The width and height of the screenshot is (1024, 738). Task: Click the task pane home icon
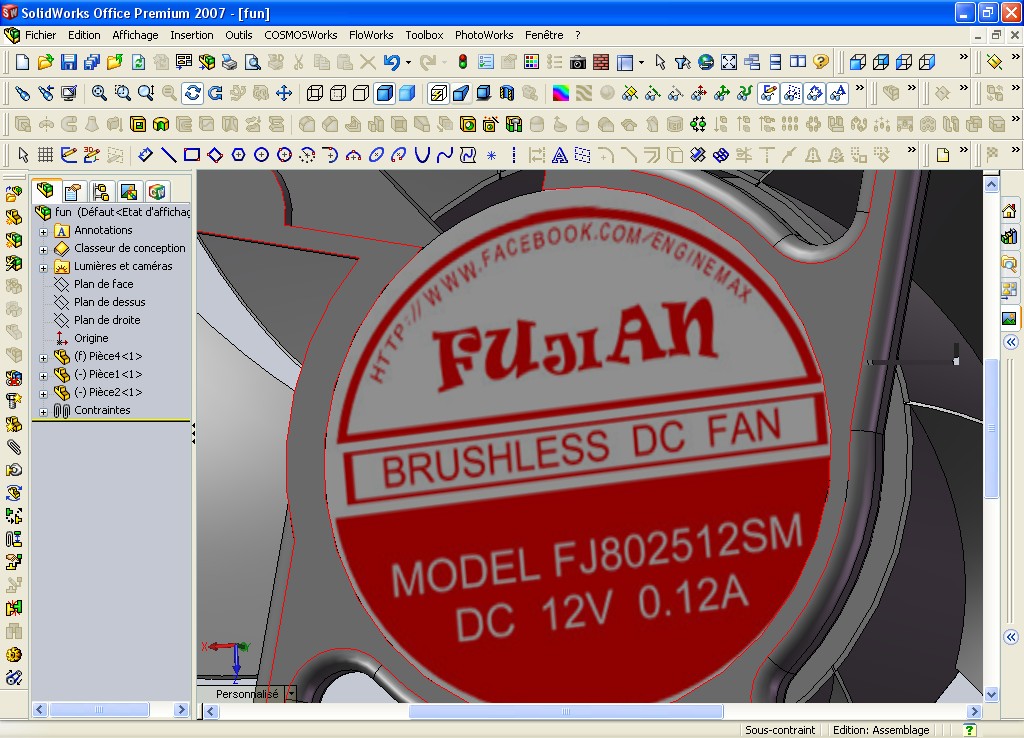tap(1009, 211)
